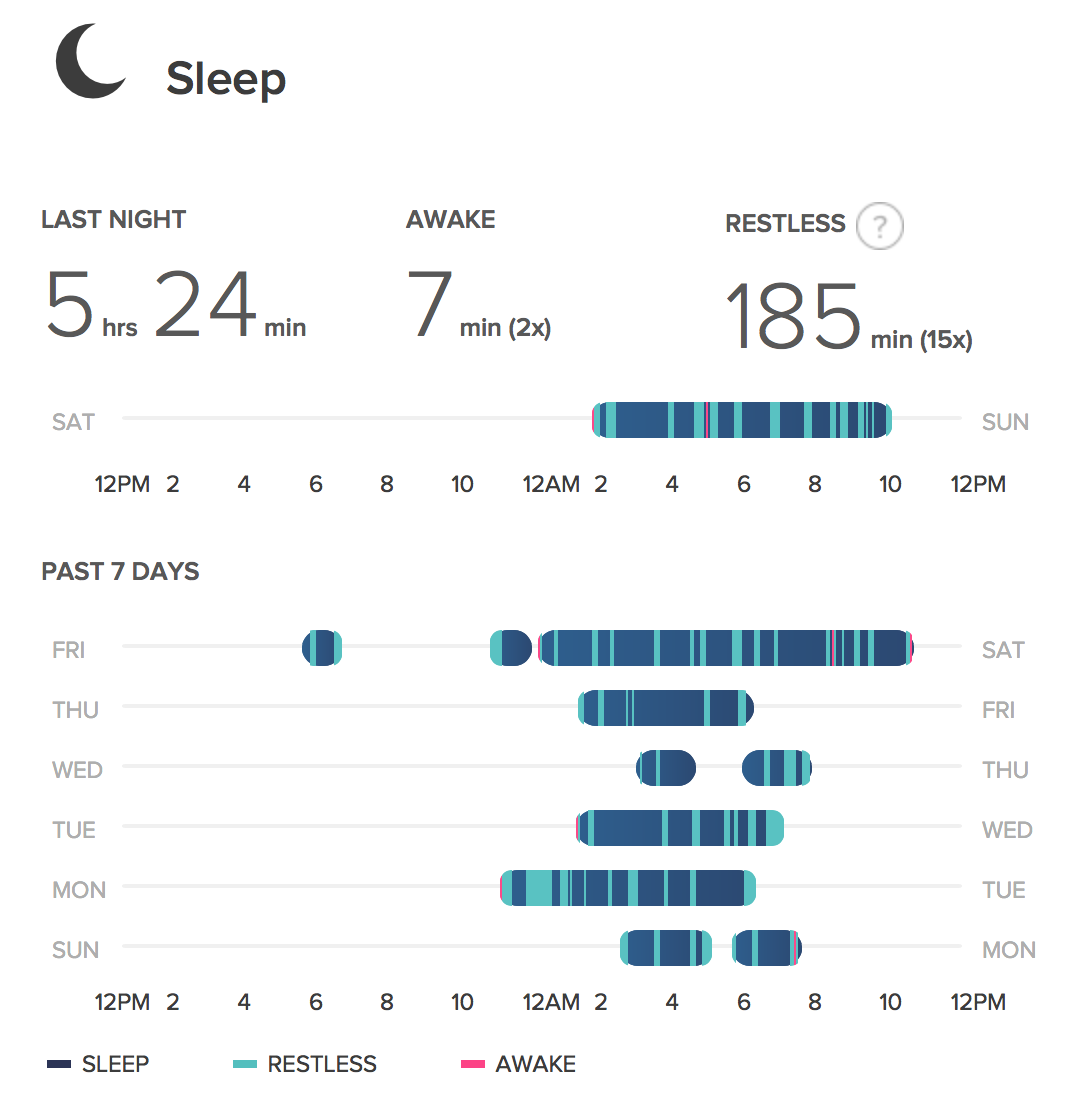The image size is (1066, 1094).
Task: Click last night's SAT to SUN sleep bar
Action: (x=741, y=420)
